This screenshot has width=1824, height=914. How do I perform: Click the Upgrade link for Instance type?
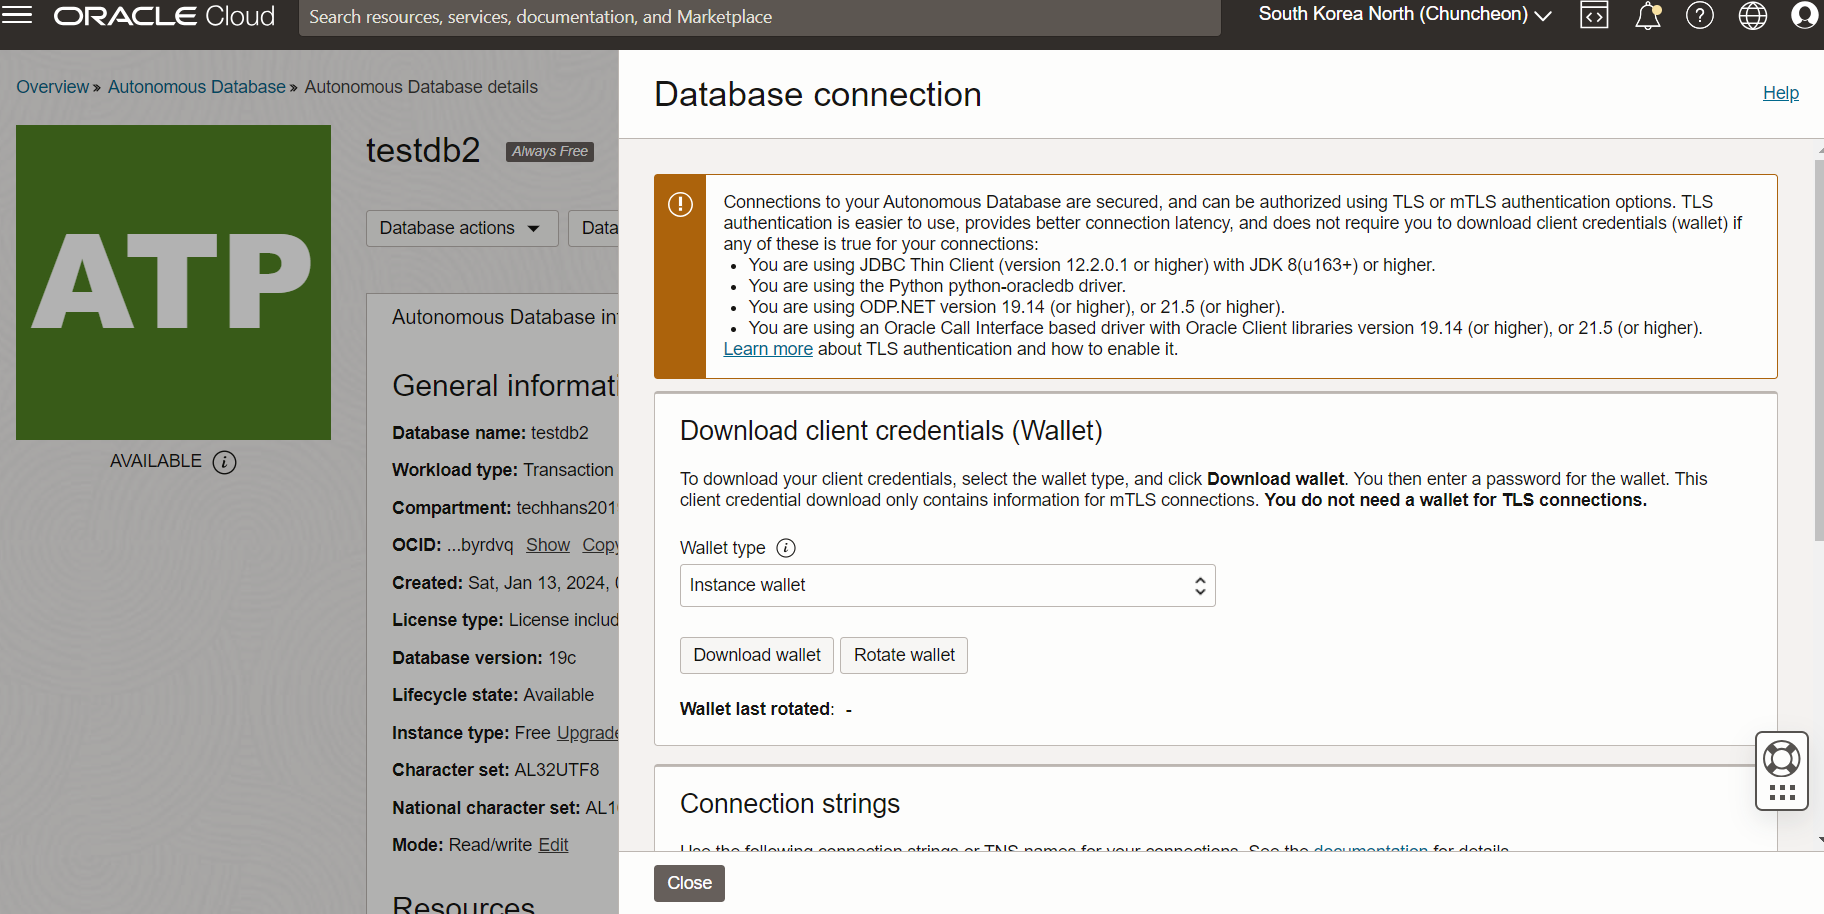(587, 733)
